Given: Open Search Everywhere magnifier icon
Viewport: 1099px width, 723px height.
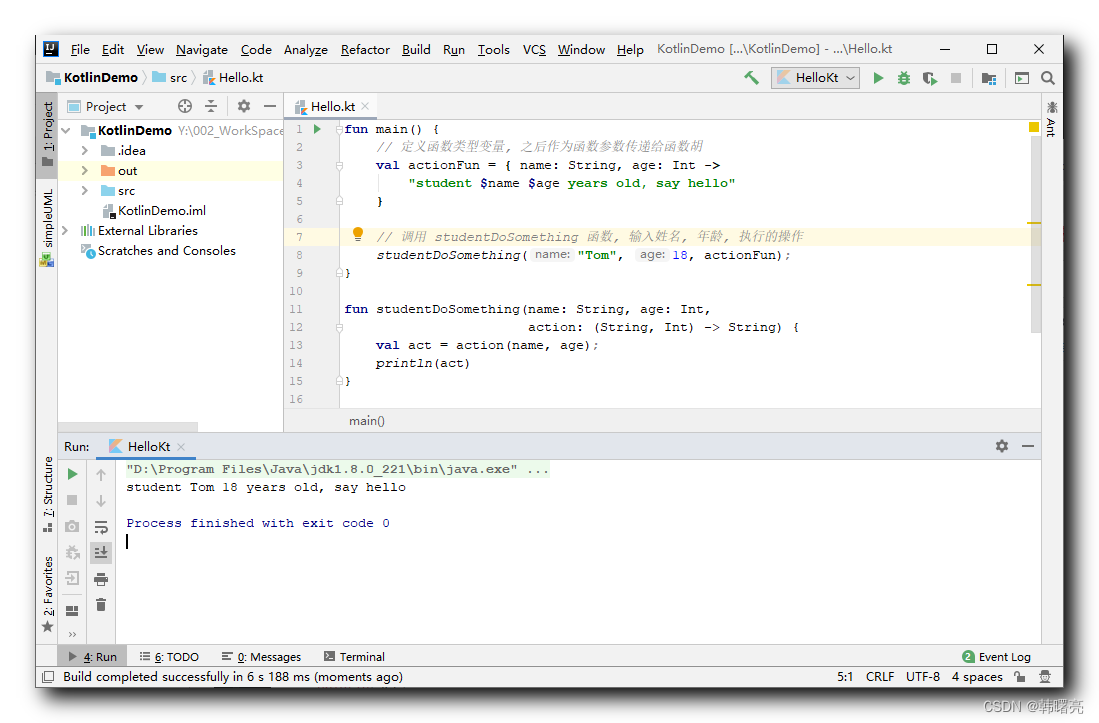Looking at the screenshot, I should click(x=1048, y=78).
